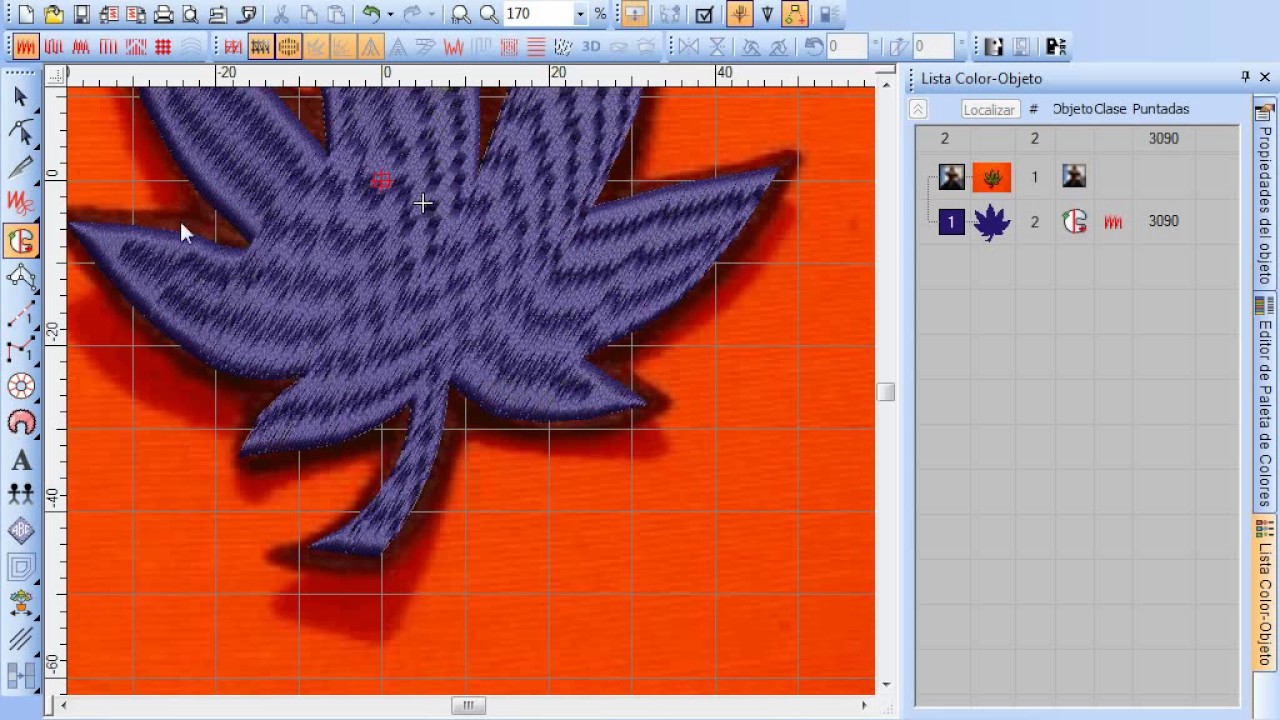Toggle the first highlighted stitch-type icon
The height and width of the screenshot is (720, 1280).
pos(26,46)
